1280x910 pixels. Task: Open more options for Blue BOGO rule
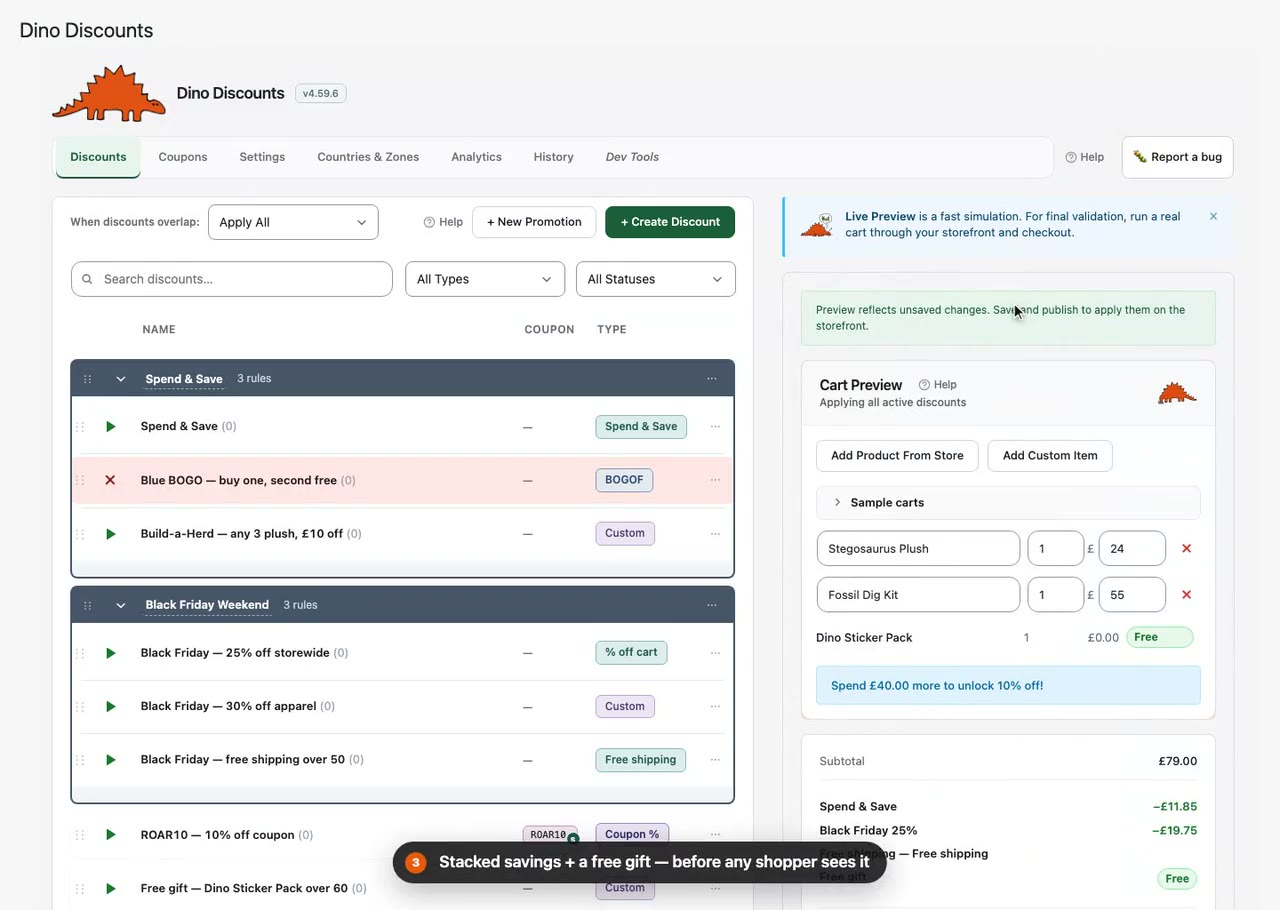(715, 480)
